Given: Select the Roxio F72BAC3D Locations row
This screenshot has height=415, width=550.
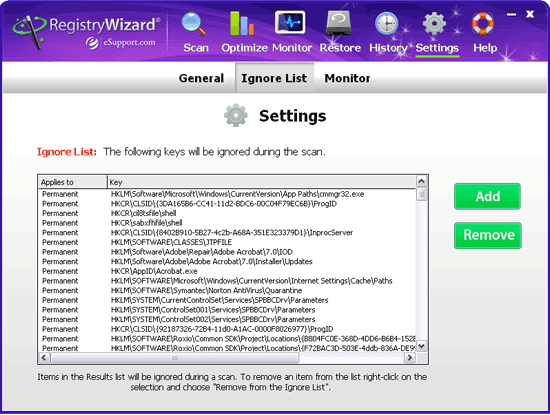Looking at the screenshot, I should click(x=227, y=348).
